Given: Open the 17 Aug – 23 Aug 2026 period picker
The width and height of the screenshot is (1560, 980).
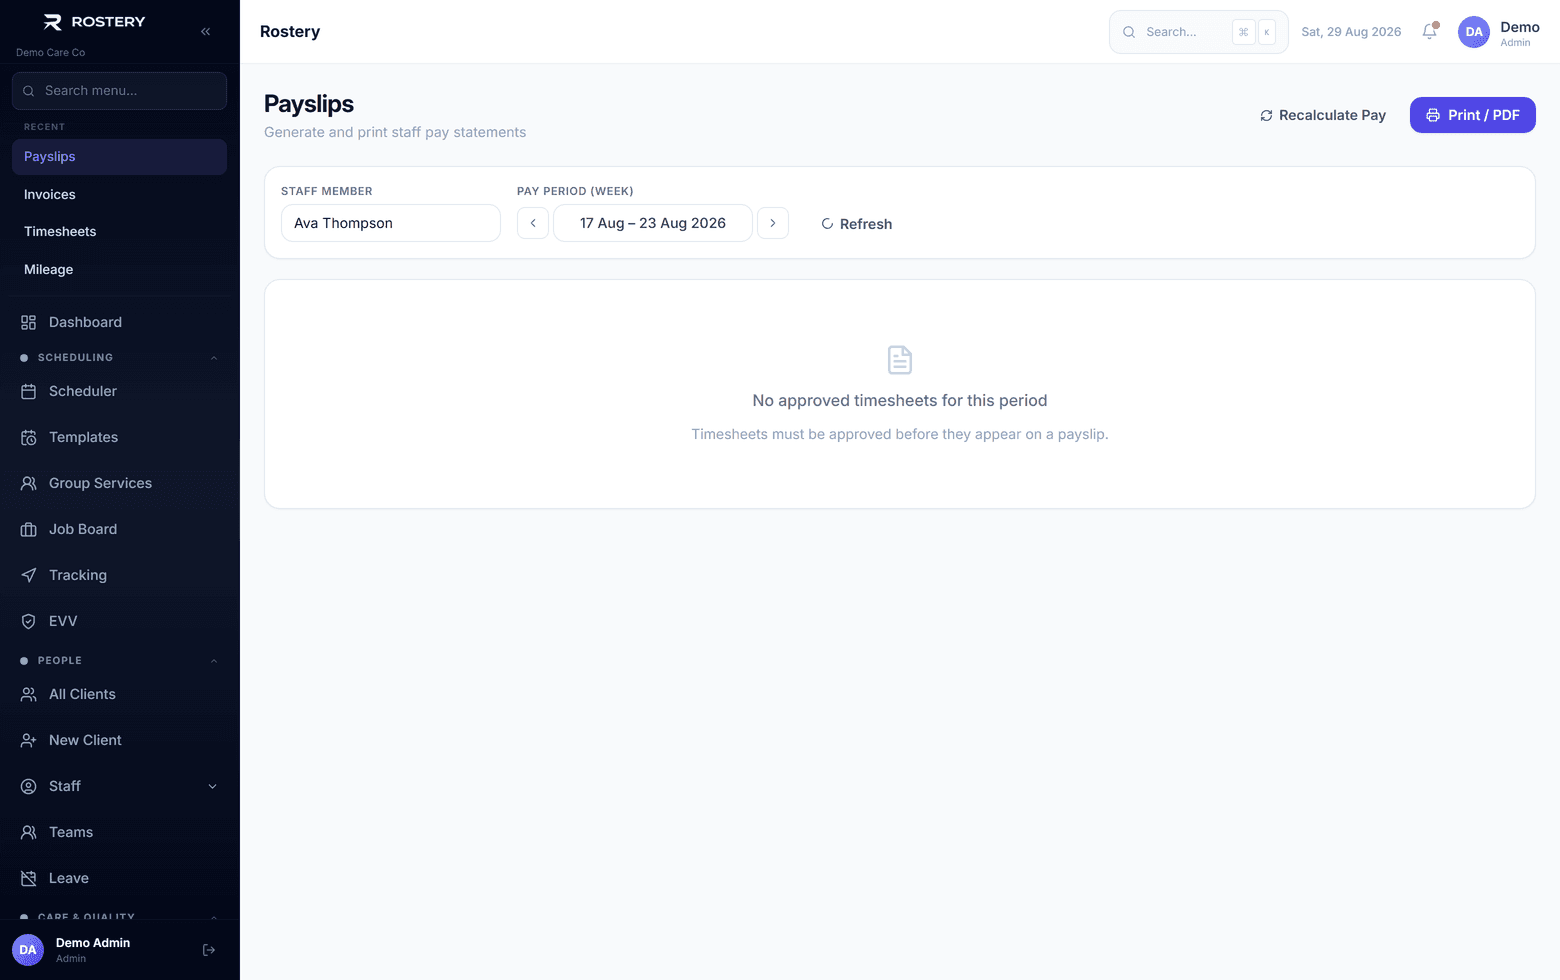Looking at the screenshot, I should tap(653, 223).
